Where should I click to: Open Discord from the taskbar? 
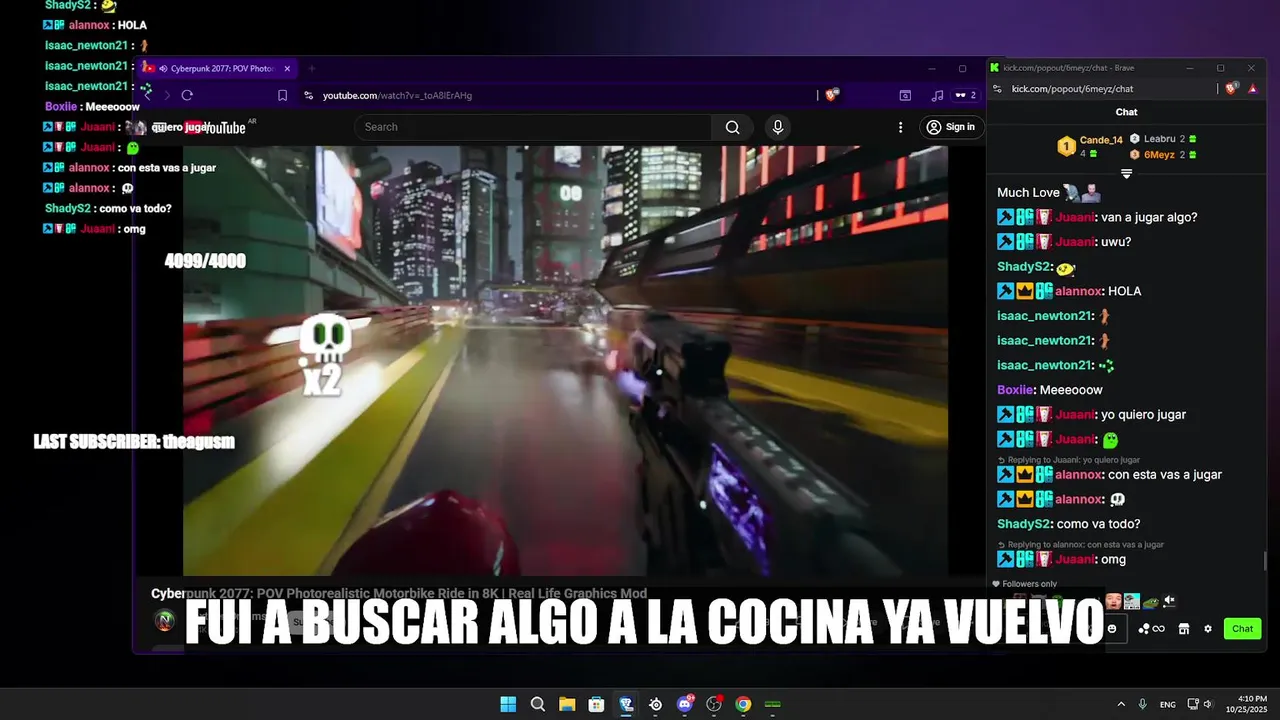[x=685, y=704]
